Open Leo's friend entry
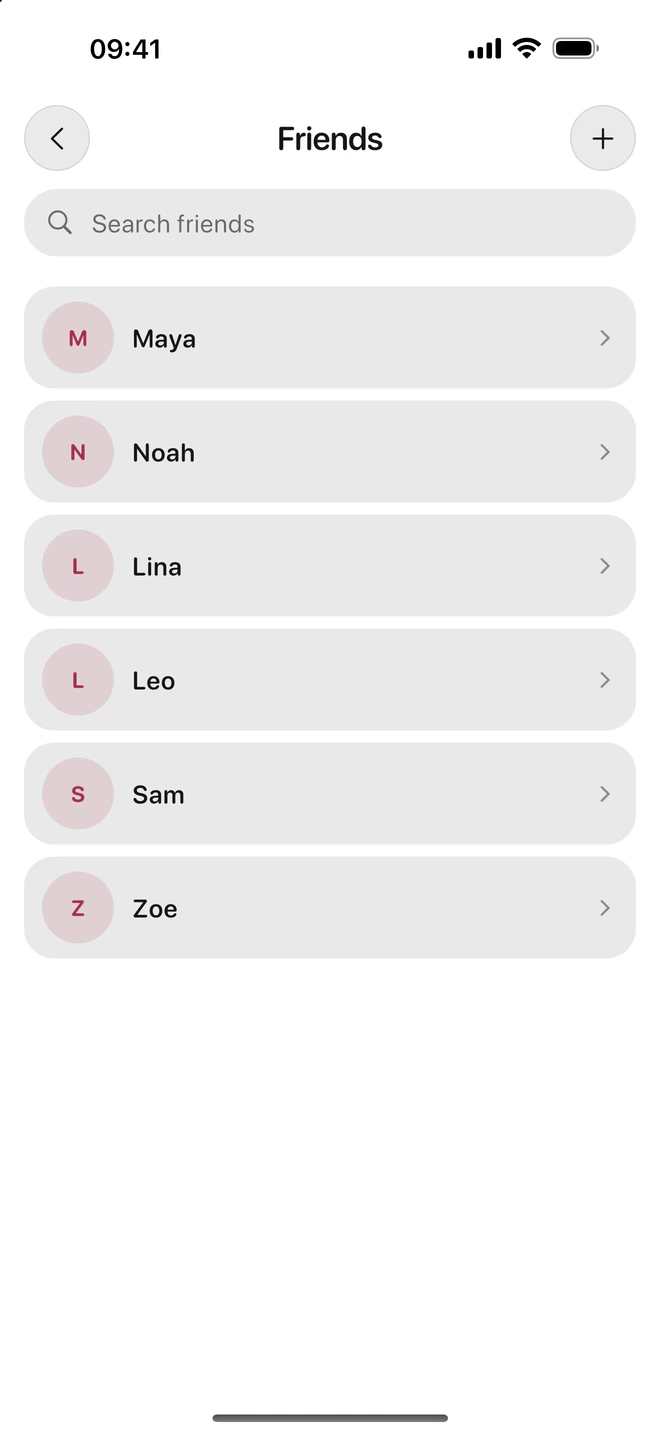The image size is (660, 1434). [x=330, y=680]
